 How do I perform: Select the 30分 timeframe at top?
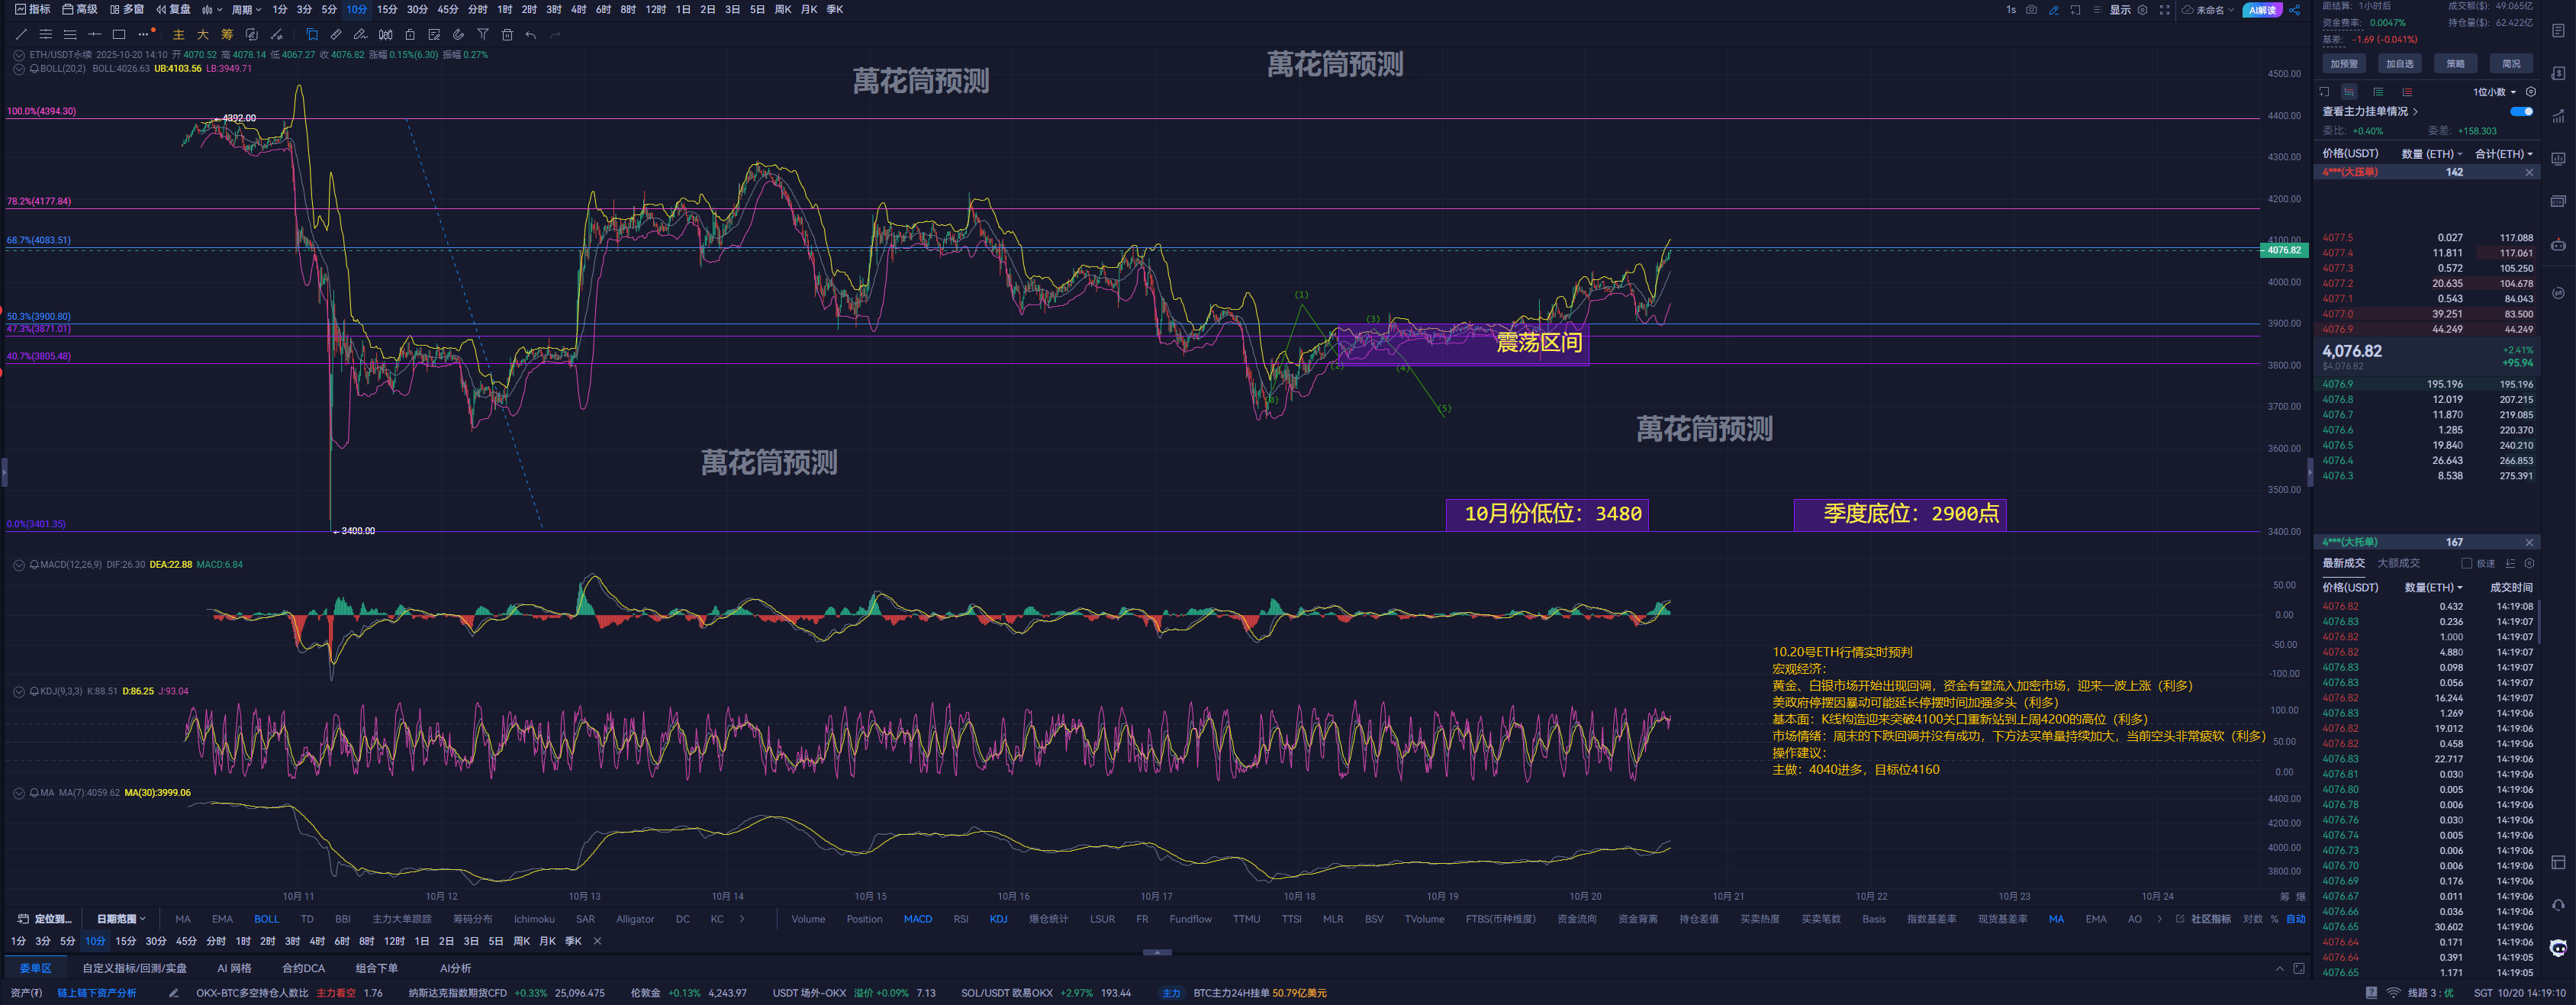pyautogui.click(x=417, y=10)
